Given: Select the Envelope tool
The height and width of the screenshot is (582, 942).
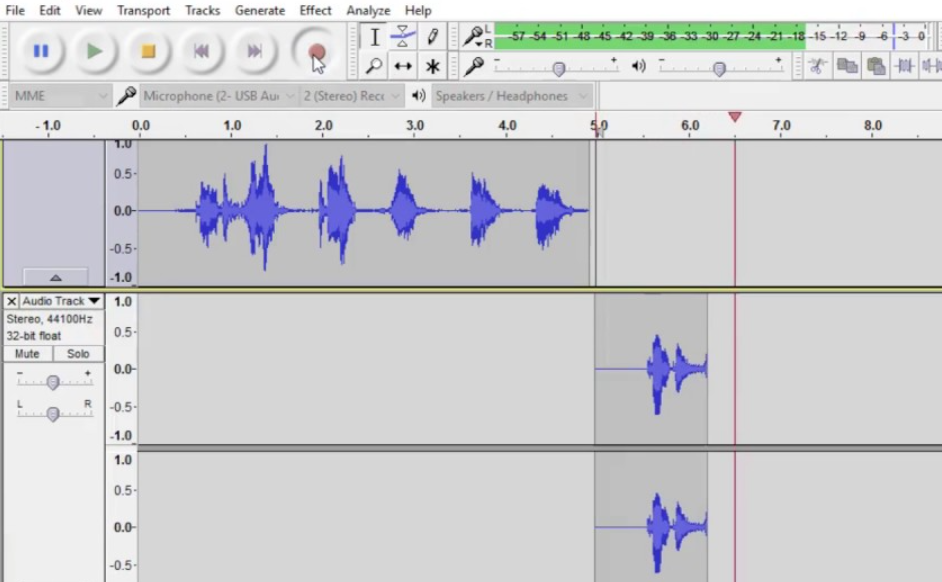Looking at the screenshot, I should pos(403,37).
